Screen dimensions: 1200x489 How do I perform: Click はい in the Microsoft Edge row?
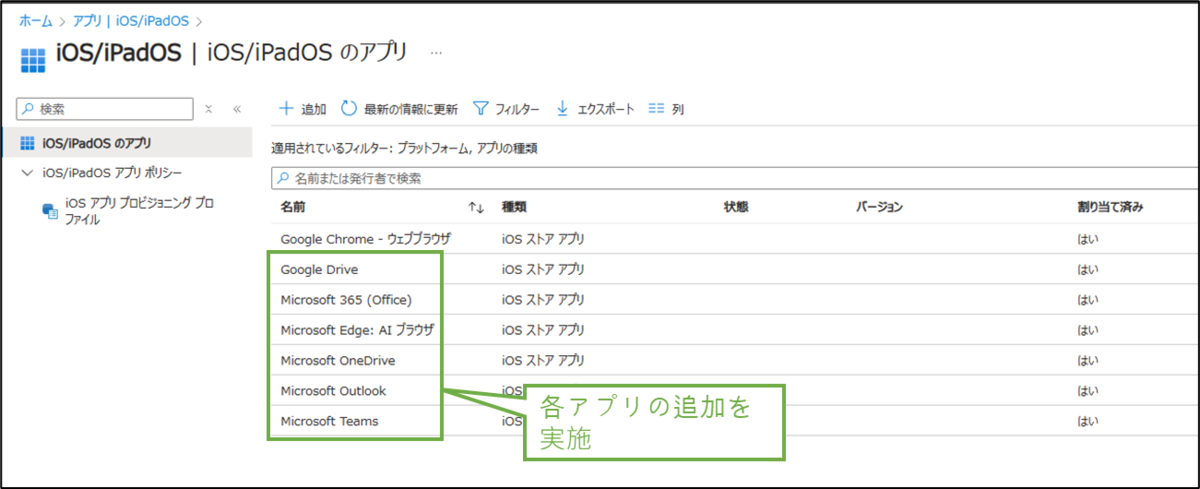(x=1087, y=330)
